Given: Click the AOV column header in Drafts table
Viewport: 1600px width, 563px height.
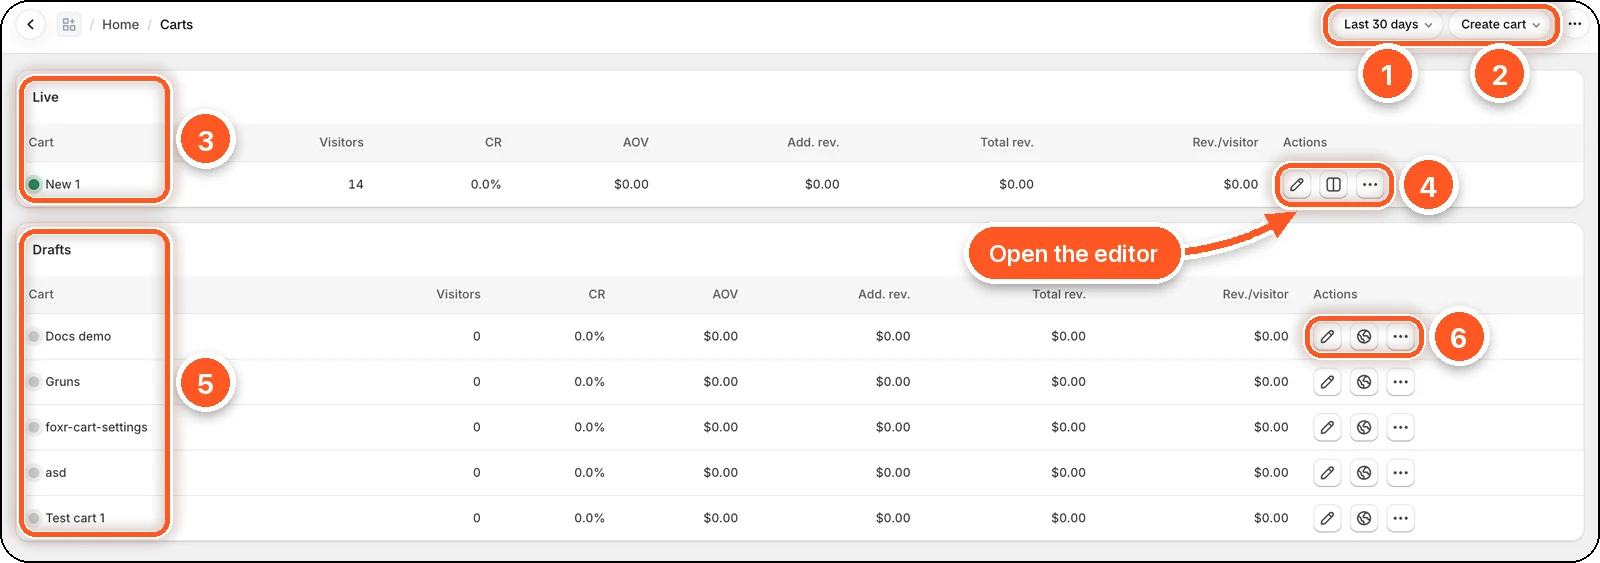Looking at the screenshot, I should click(725, 294).
